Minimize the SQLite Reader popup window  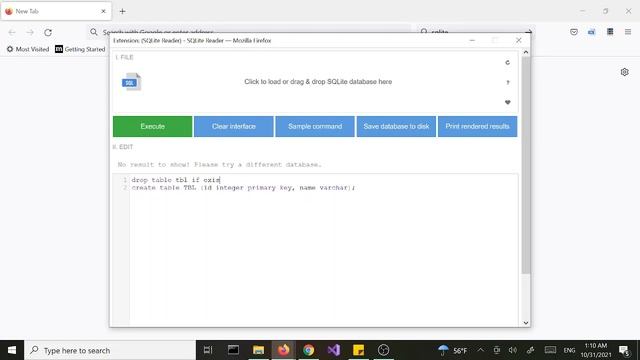click(472, 40)
